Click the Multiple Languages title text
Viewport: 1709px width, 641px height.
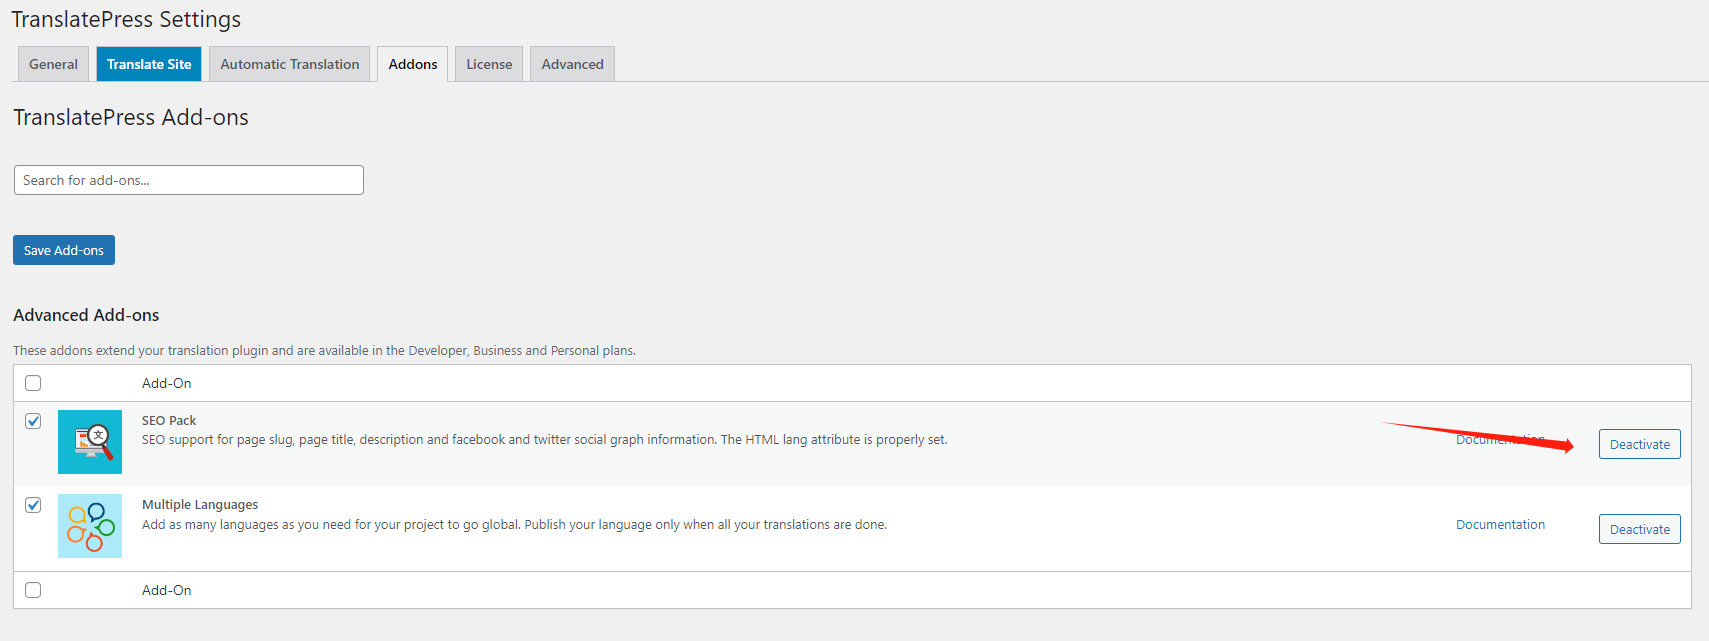(200, 505)
